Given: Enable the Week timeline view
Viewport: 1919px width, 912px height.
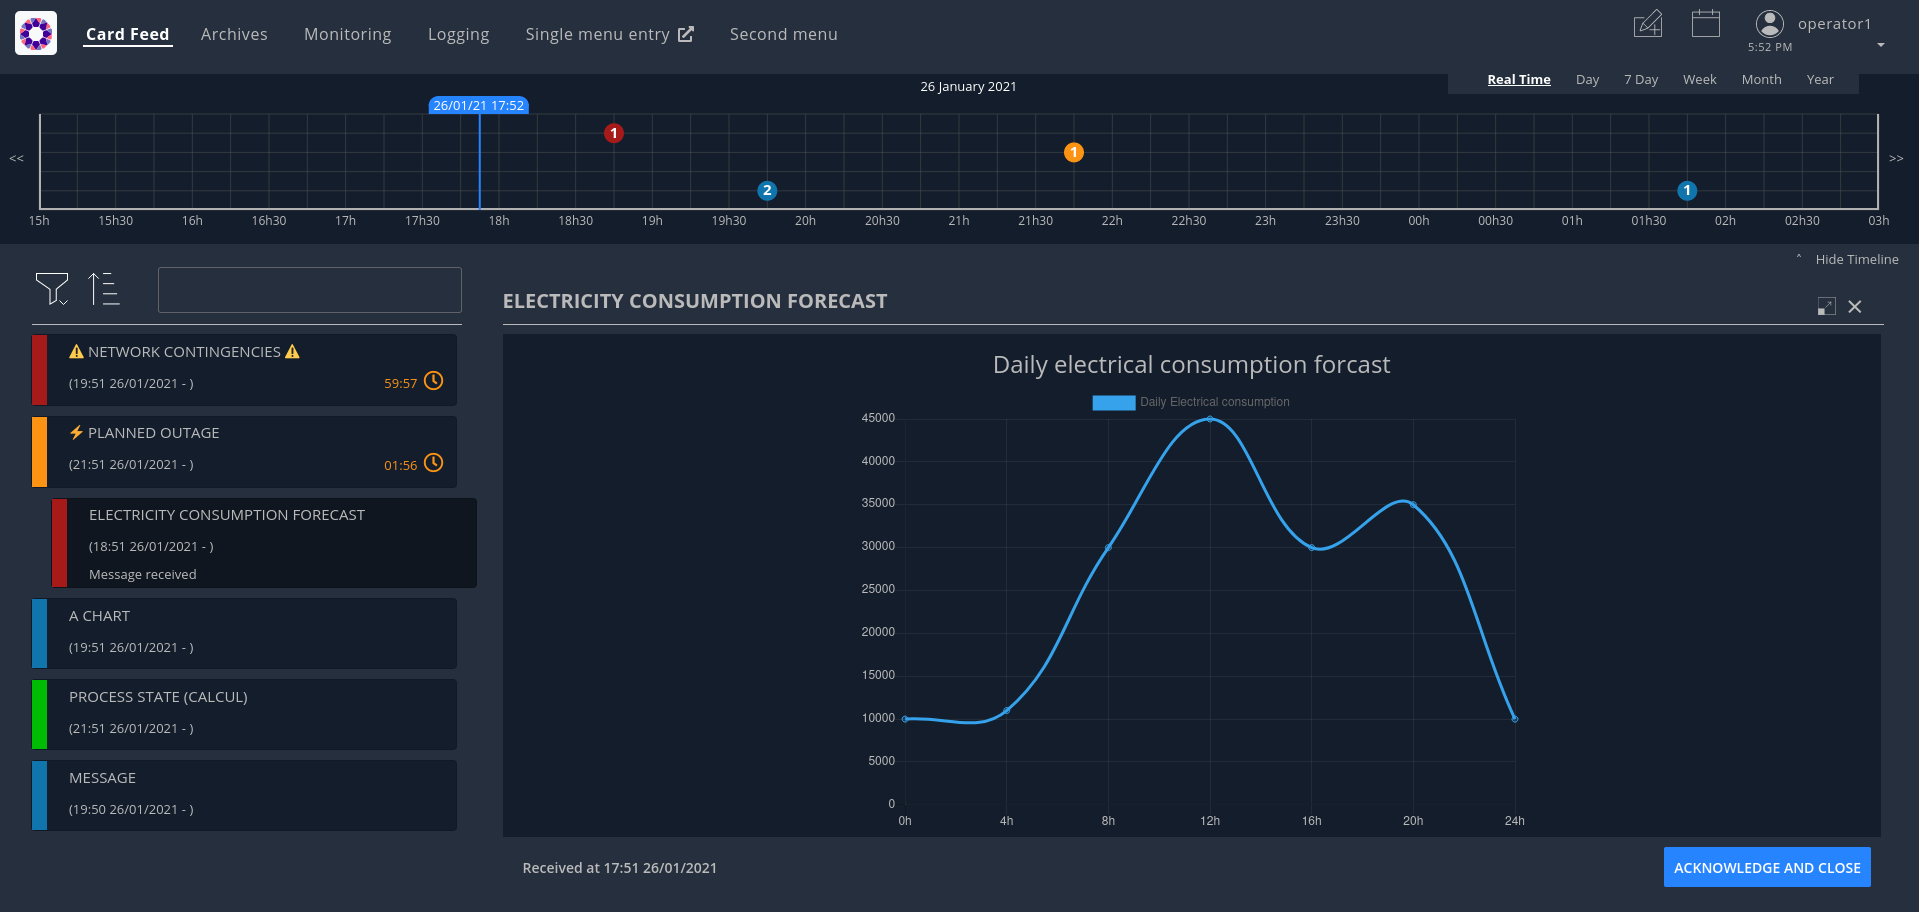Looking at the screenshot, I should click(x=1699, y=79).
